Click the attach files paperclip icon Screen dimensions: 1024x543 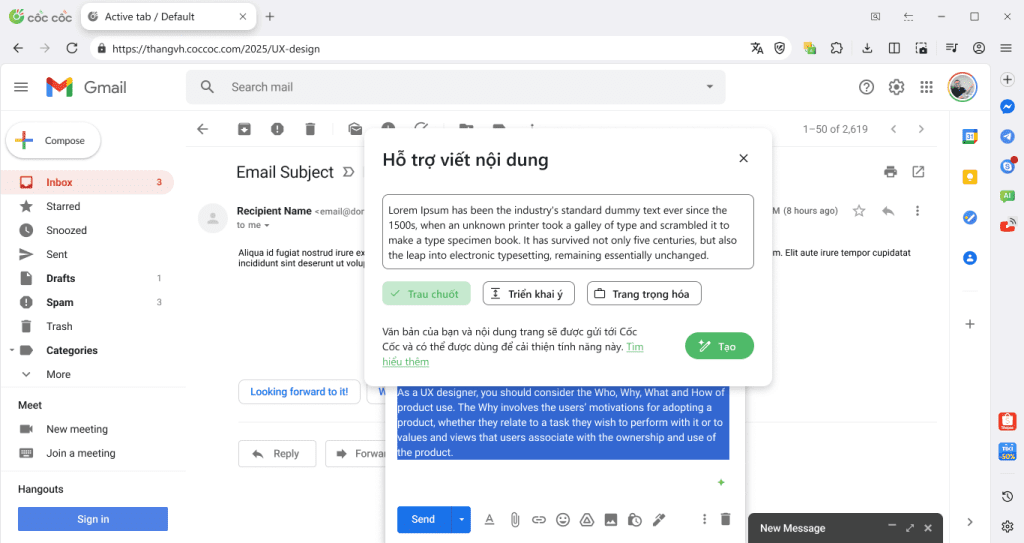(514, 519)
